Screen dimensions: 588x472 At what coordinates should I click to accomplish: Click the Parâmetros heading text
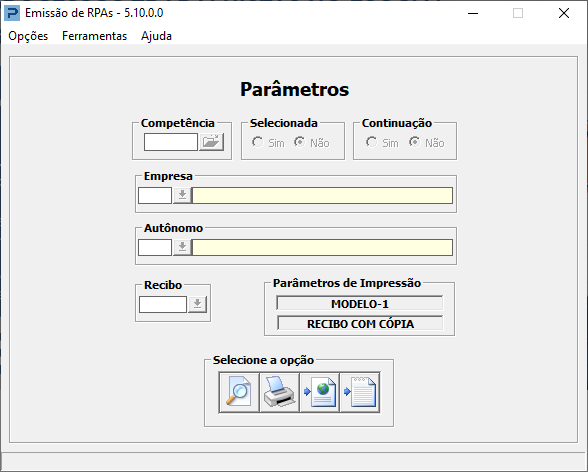[x=294, y=89]
